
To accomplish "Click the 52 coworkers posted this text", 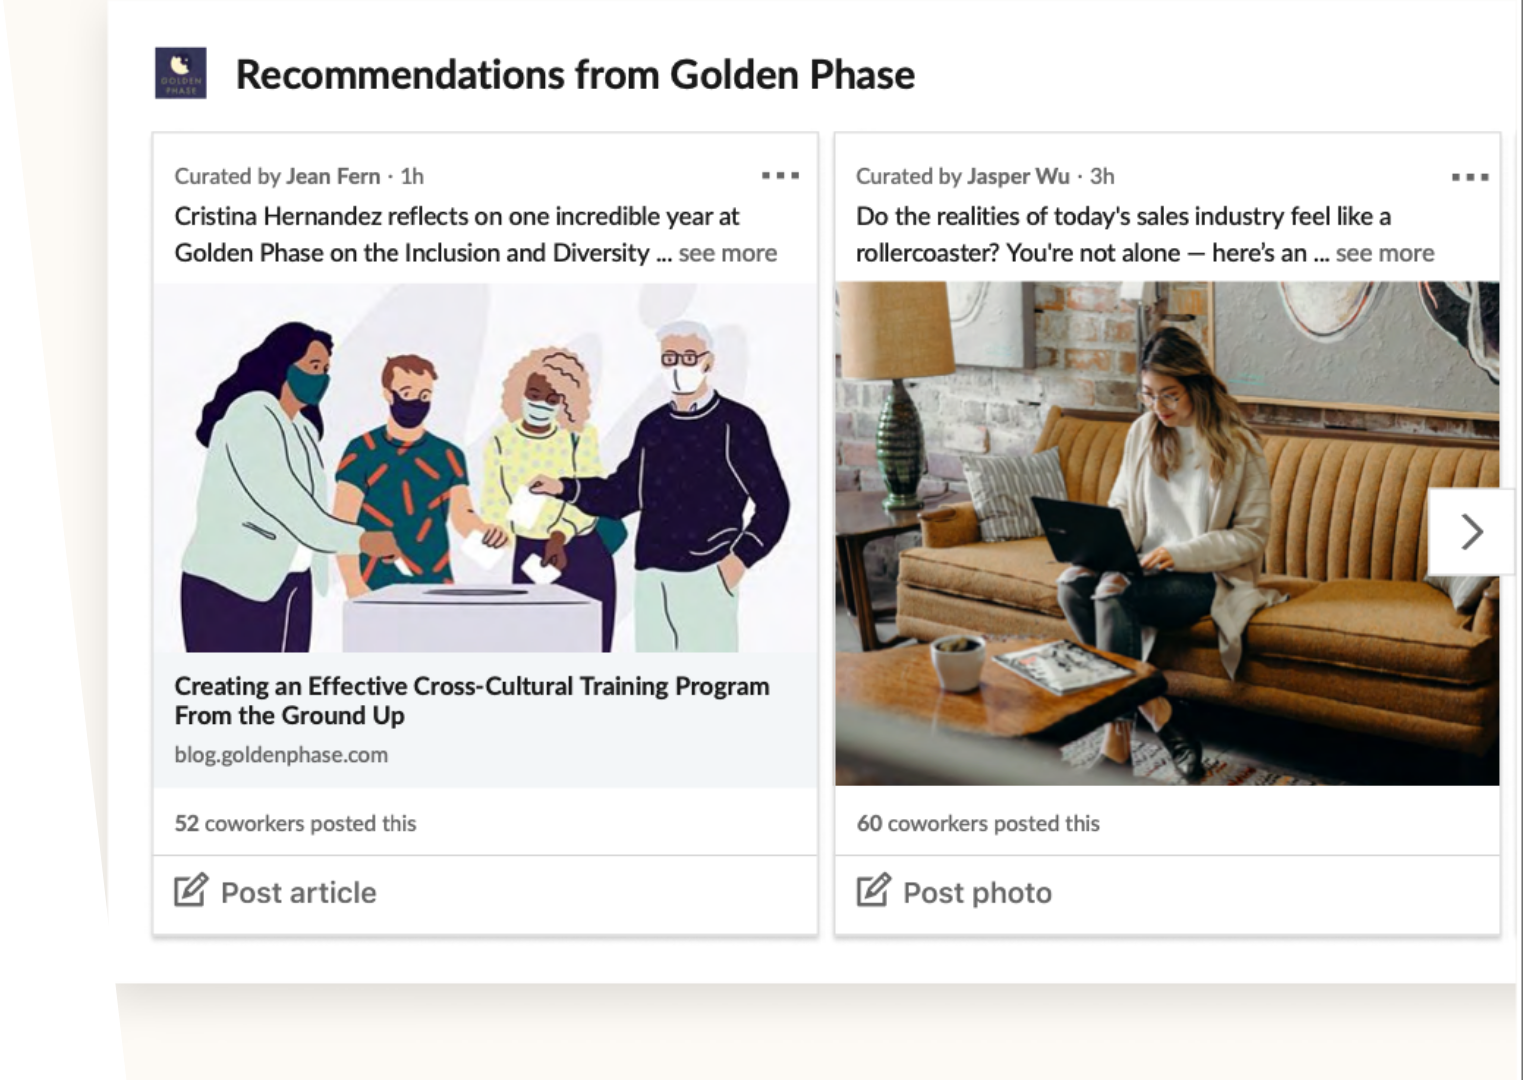I will (x=295, y=823).
